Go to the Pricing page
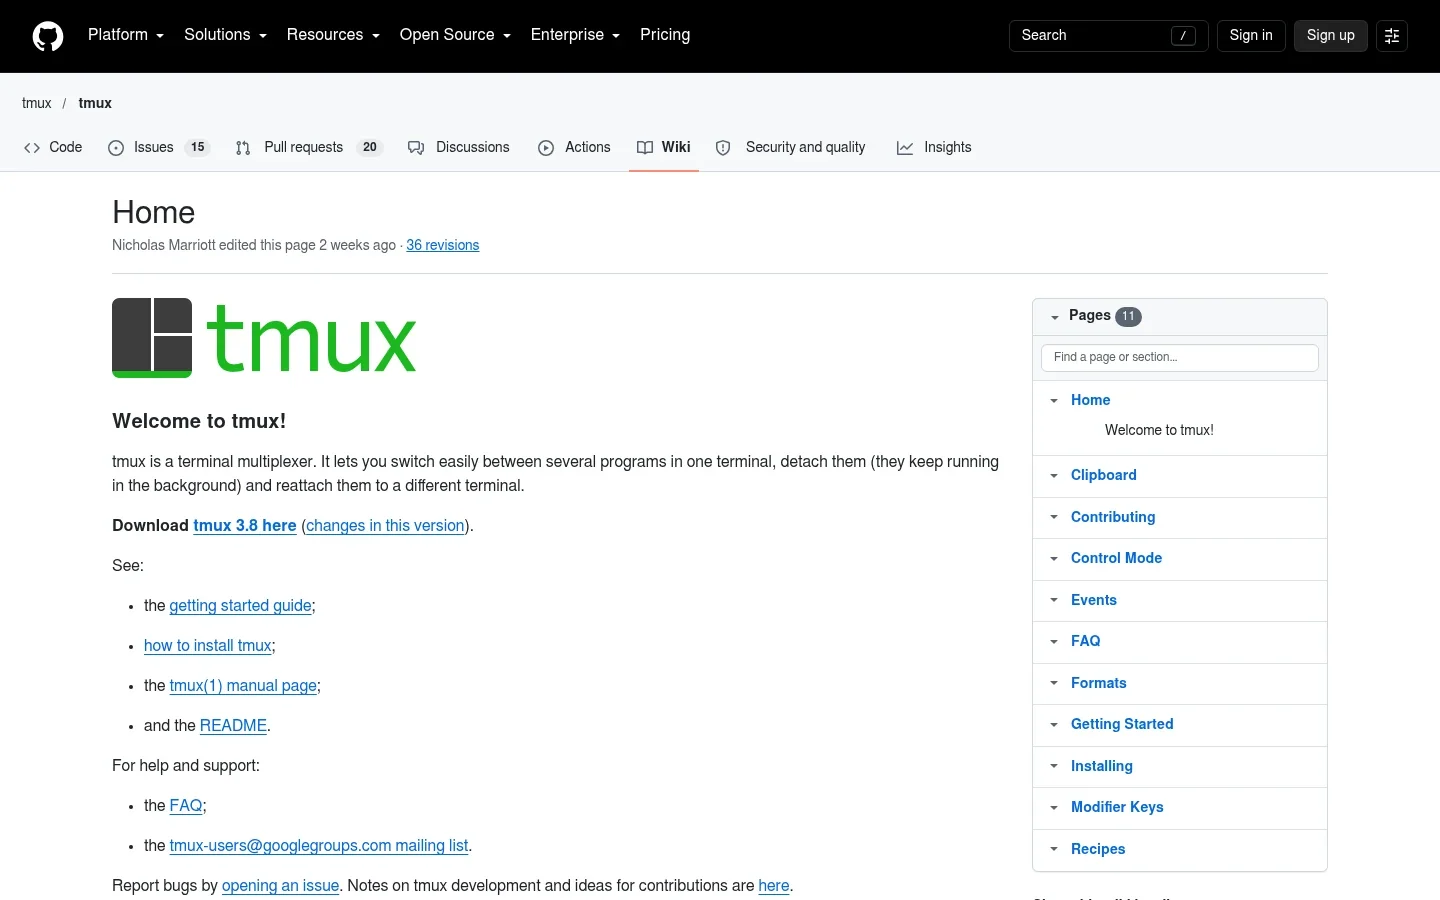Screen dimensions: 1440x900 [665, 35]
